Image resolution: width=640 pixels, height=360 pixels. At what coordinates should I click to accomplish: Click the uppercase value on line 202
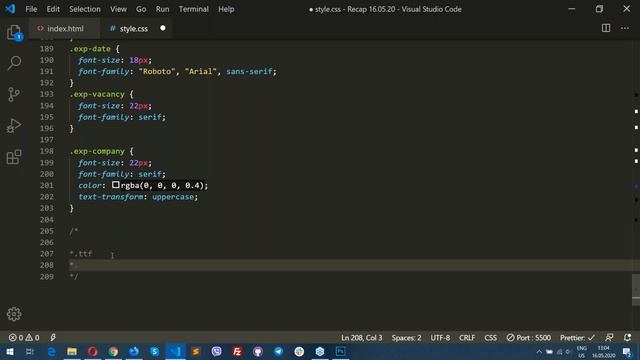[173, 197]
